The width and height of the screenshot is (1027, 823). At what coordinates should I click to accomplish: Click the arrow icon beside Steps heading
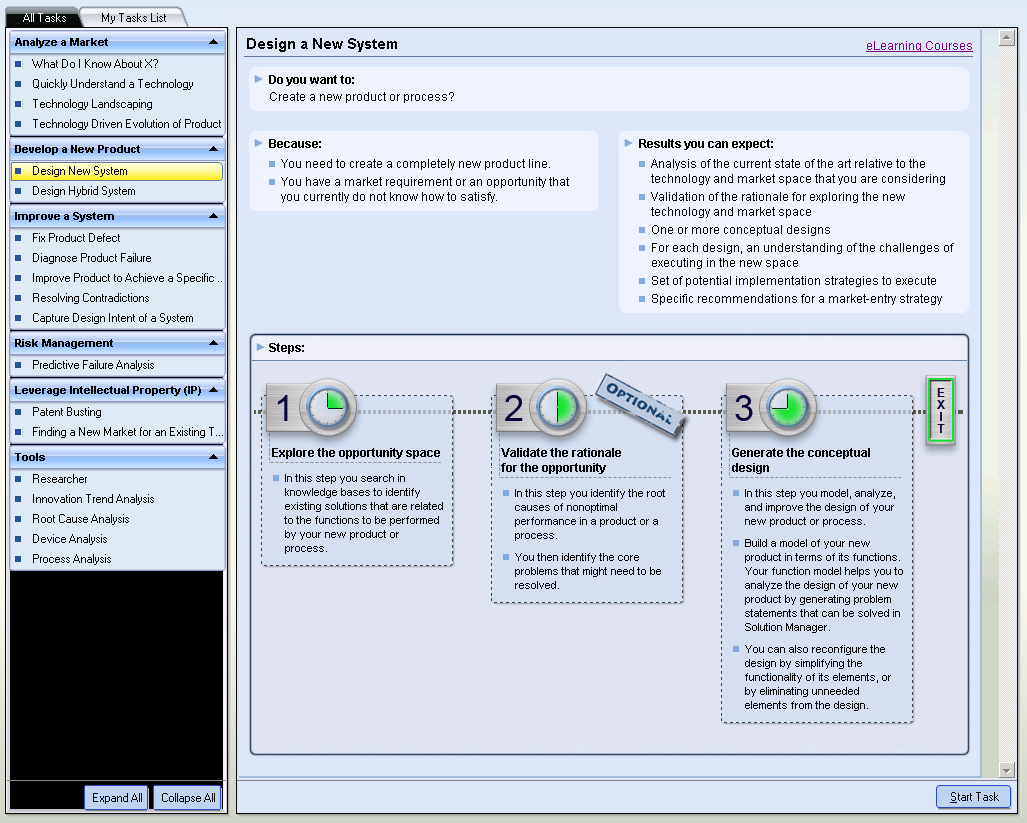259,348
